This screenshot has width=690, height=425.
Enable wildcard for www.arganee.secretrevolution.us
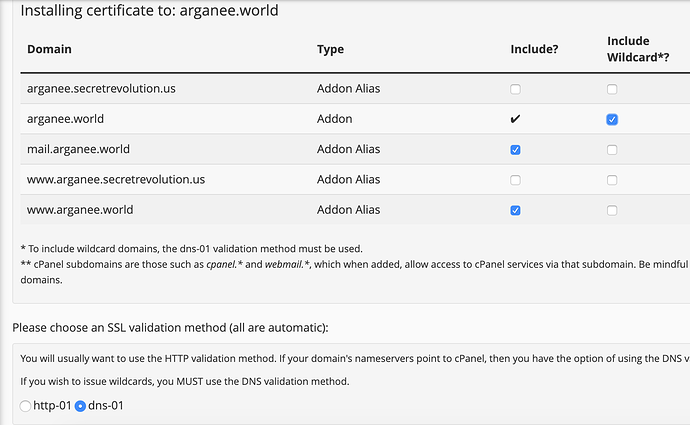pos(612,180)
